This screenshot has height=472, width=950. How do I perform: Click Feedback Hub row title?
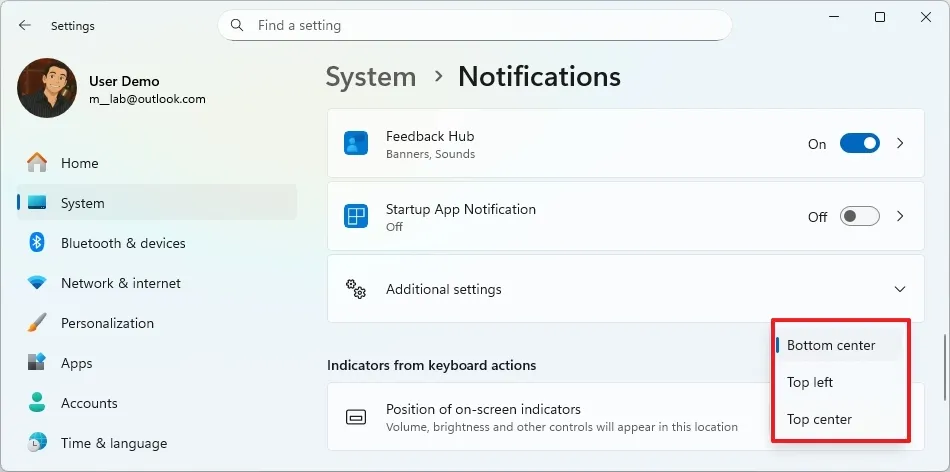(x=430, y=136)
